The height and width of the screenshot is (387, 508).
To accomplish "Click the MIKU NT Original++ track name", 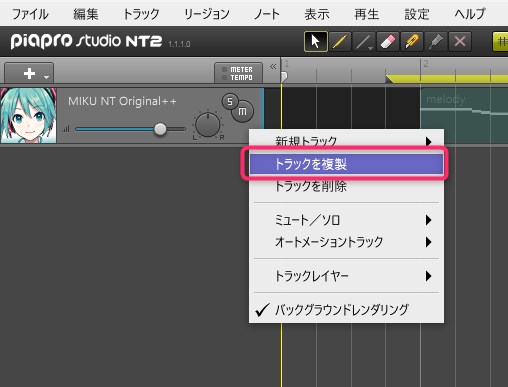I will click(122, 101).
